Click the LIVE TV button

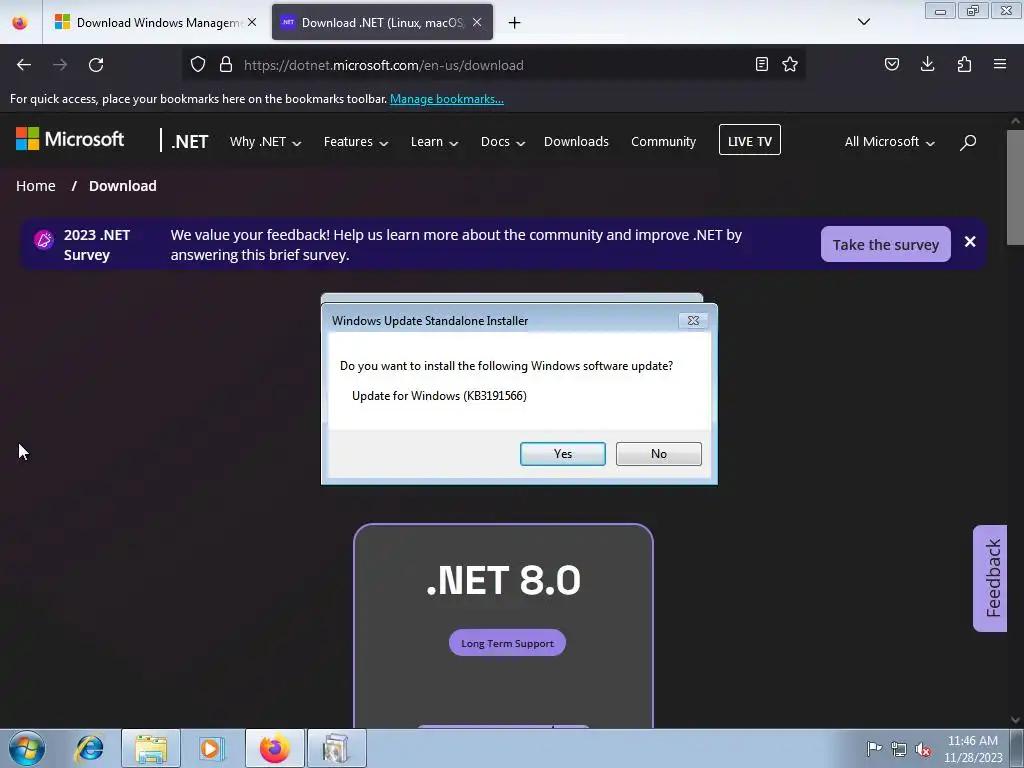tap(750, 140)
